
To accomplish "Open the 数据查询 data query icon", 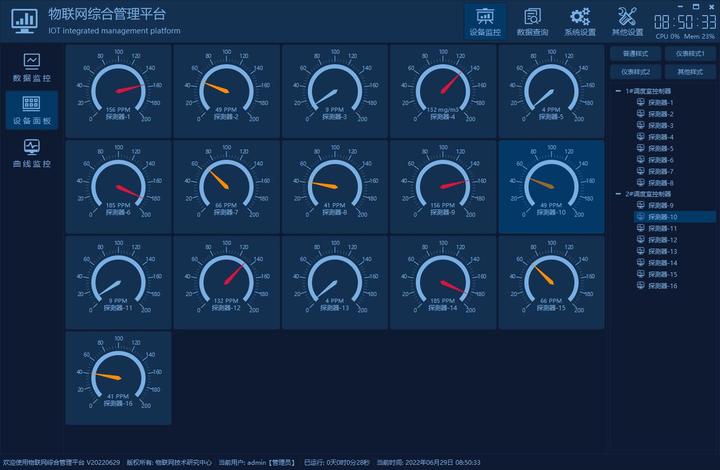I will tap(532, 17).
